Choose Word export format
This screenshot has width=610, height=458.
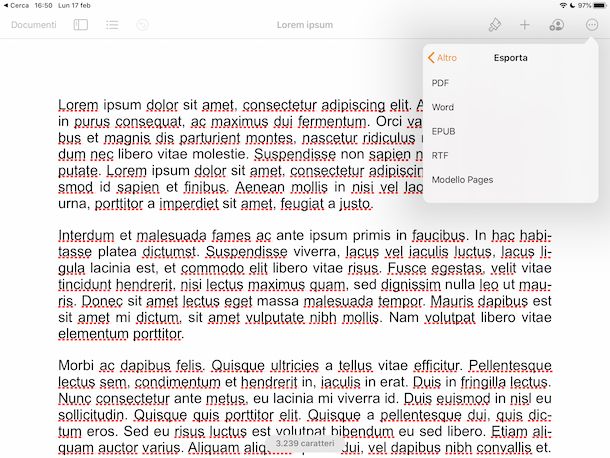(x=510, y=107)
